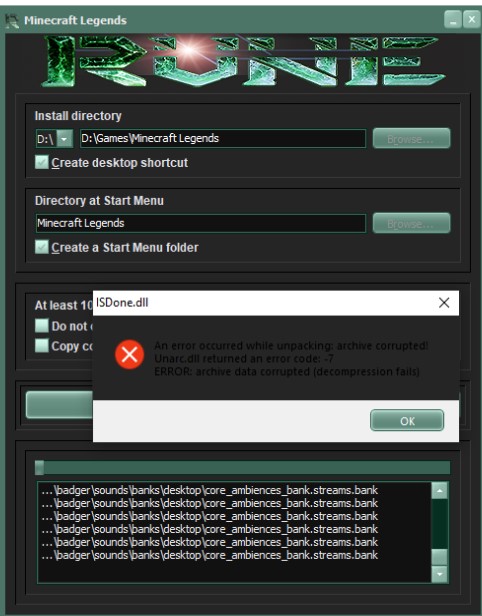Click the installer icon in title bar
482x616 pixels.
pyautogui.click(x=12, y=20)
